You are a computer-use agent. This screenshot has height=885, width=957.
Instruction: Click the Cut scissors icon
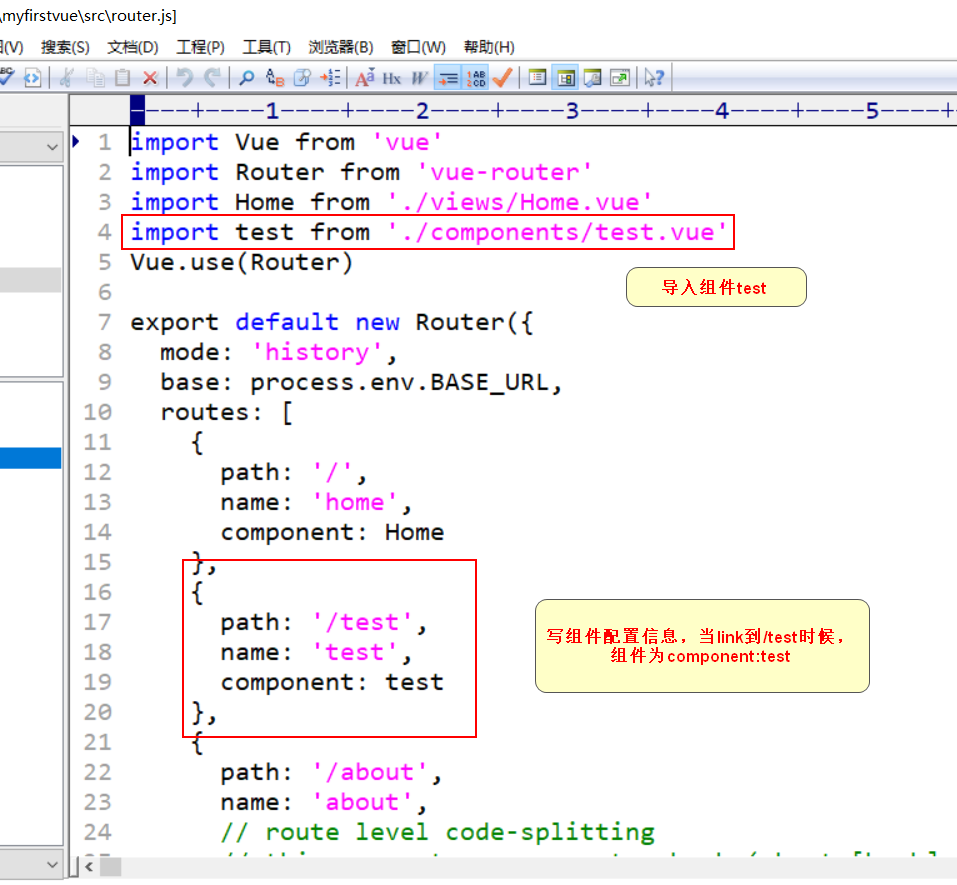(67, 78)
